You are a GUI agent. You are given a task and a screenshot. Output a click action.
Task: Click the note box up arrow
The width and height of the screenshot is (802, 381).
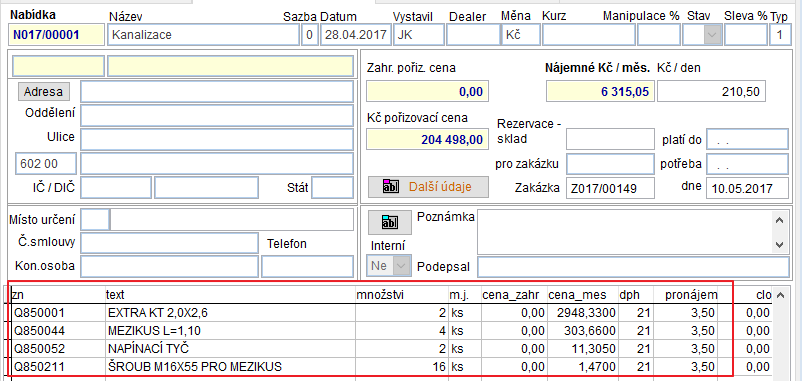tap(779, 220)
